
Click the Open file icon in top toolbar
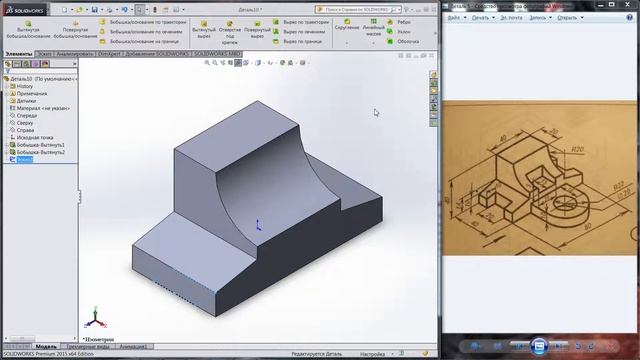pyautogui.click(x=80, y=9)
